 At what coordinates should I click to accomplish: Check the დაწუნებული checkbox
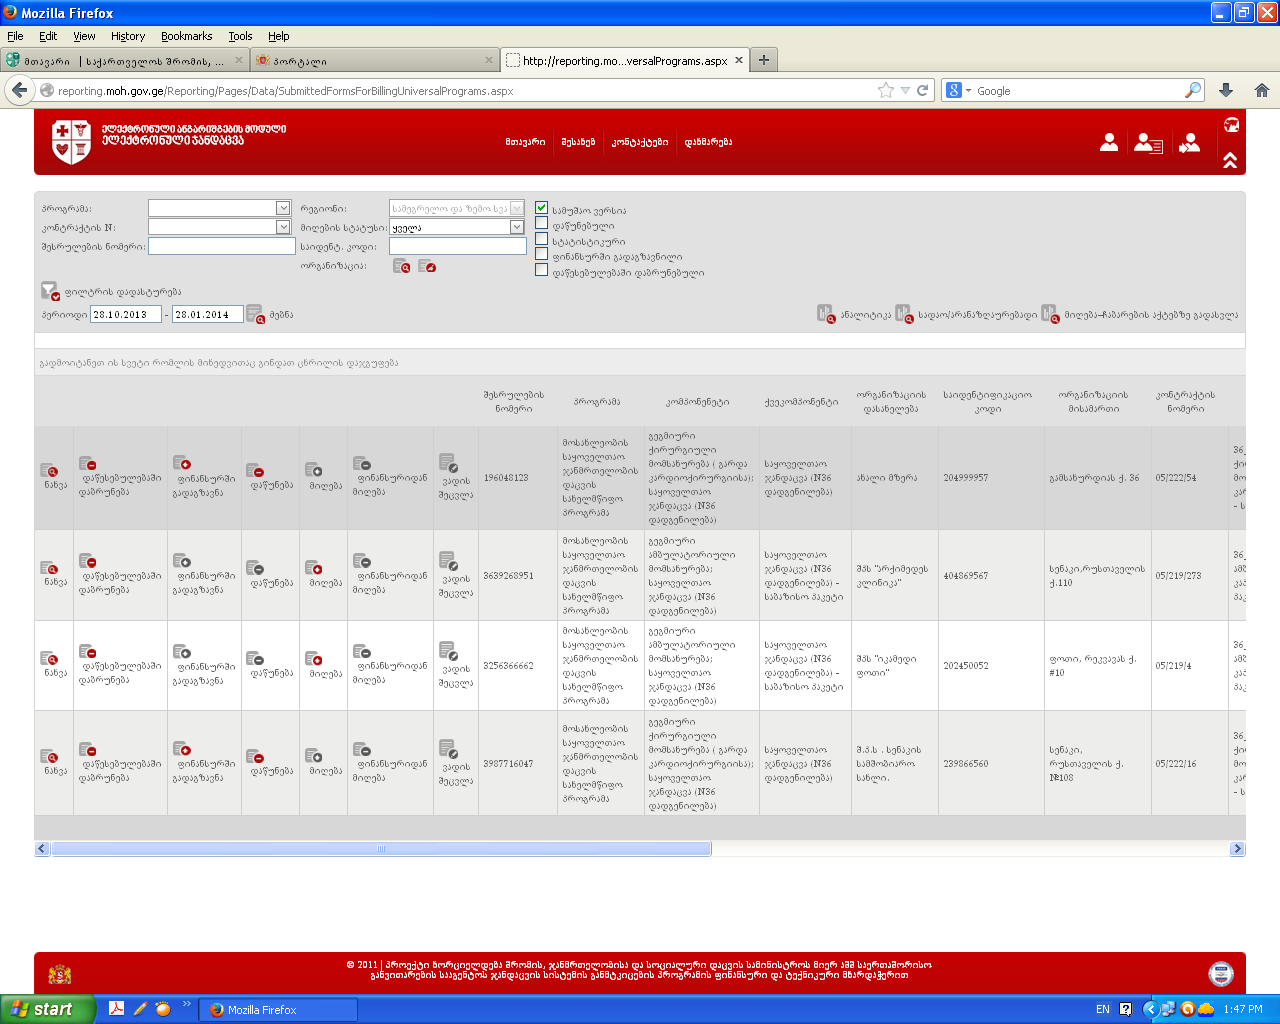[541, 224]
